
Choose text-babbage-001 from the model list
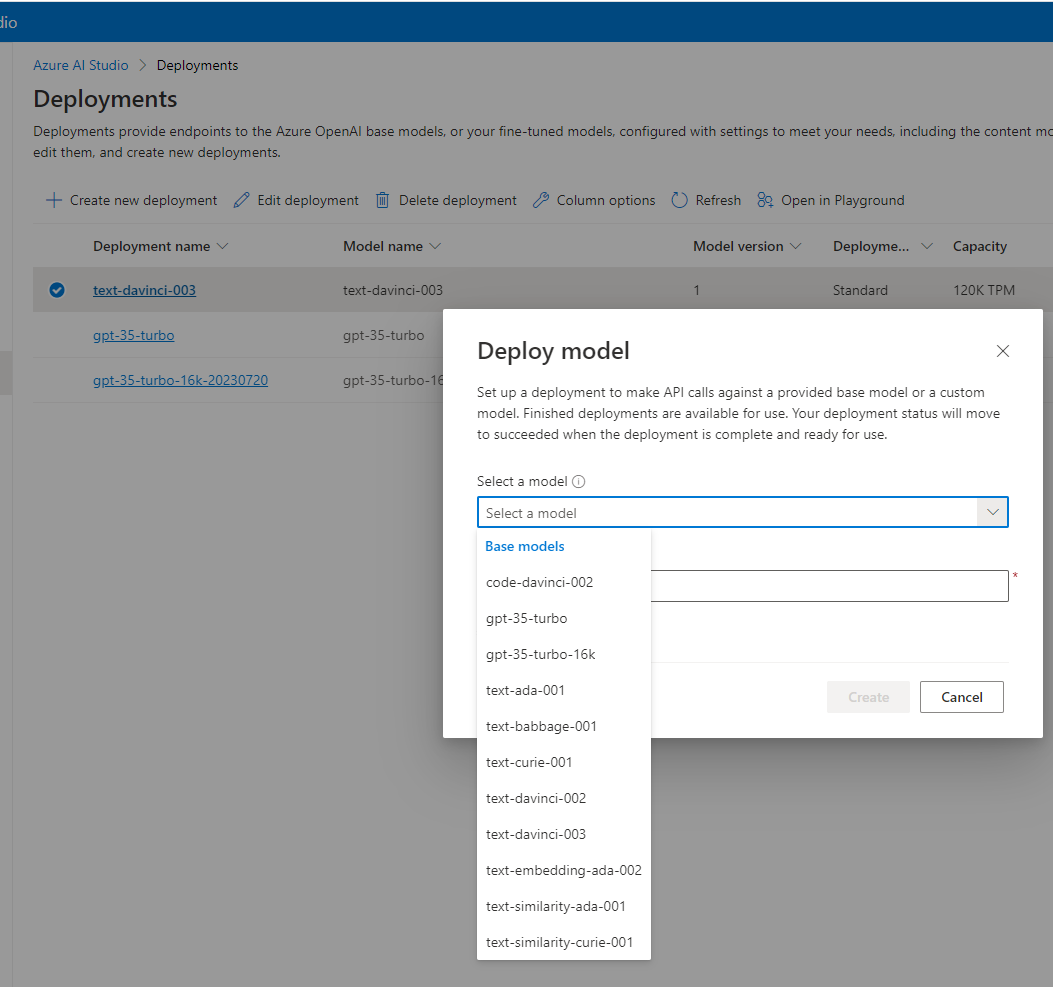(563, 726)
